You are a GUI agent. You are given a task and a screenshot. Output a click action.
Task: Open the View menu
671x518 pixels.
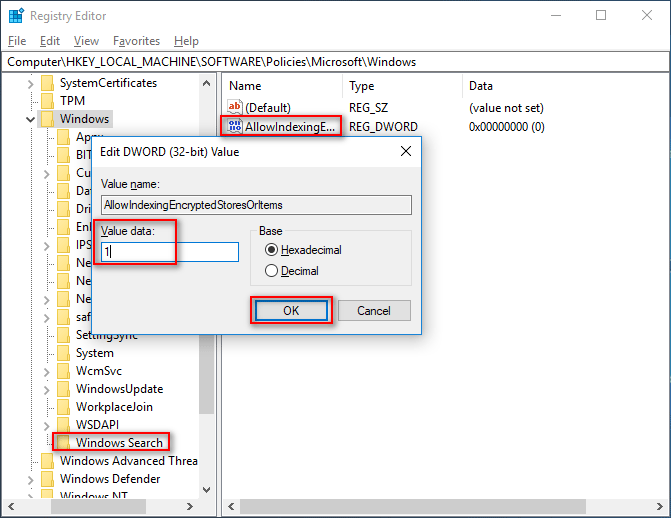tap(86, 41)
